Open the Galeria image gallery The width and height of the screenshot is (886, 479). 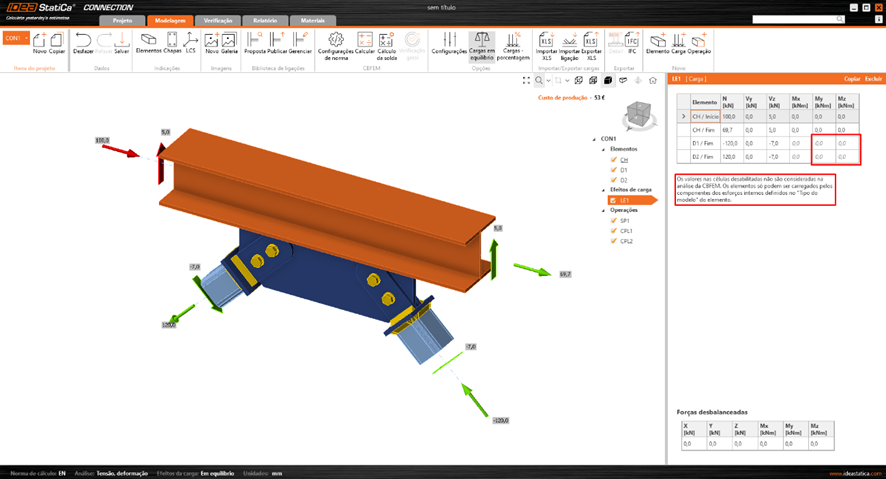pos(229,43)
